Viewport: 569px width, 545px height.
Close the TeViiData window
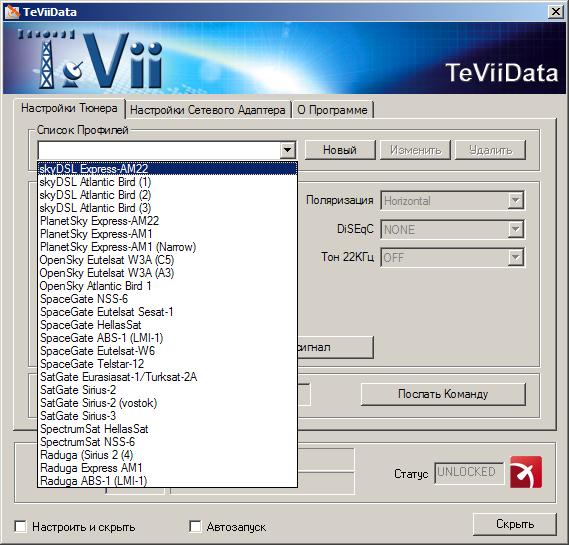[x=556, y=12]
